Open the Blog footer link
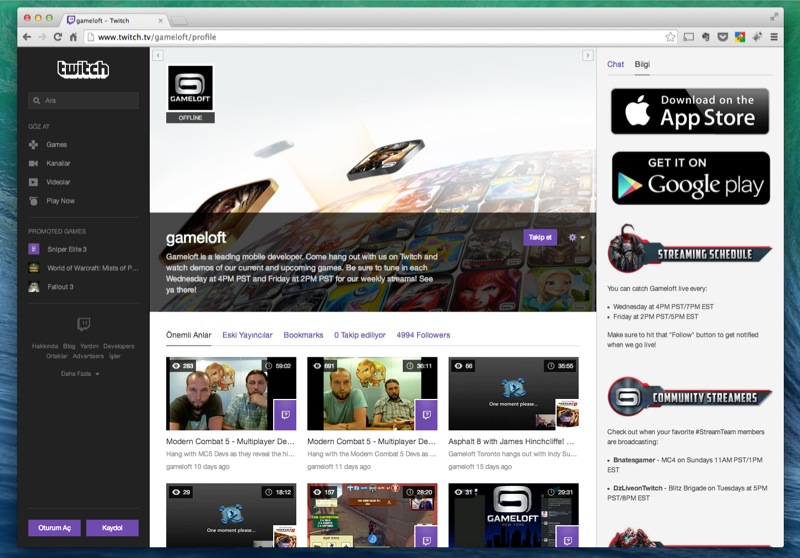 pyautogui.click(x=69, y=346)
